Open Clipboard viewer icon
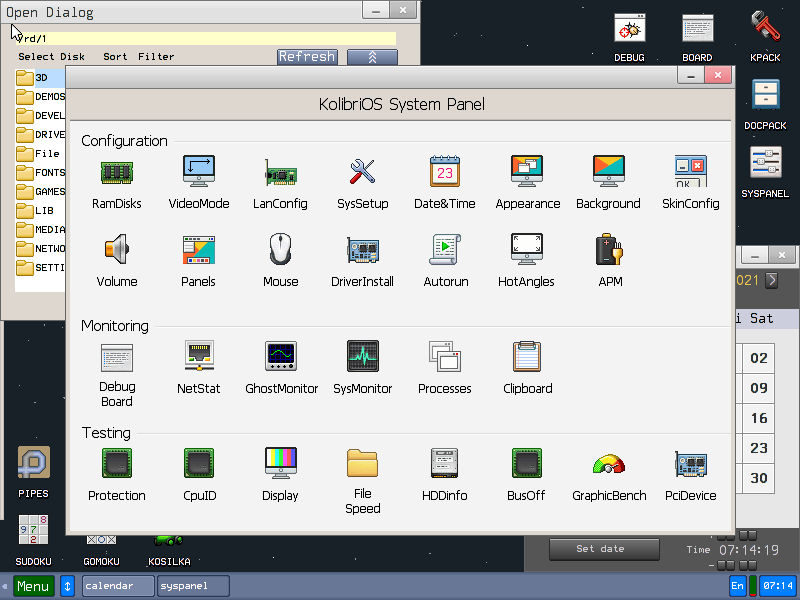The image size is (800, 600). click(527, 356)
